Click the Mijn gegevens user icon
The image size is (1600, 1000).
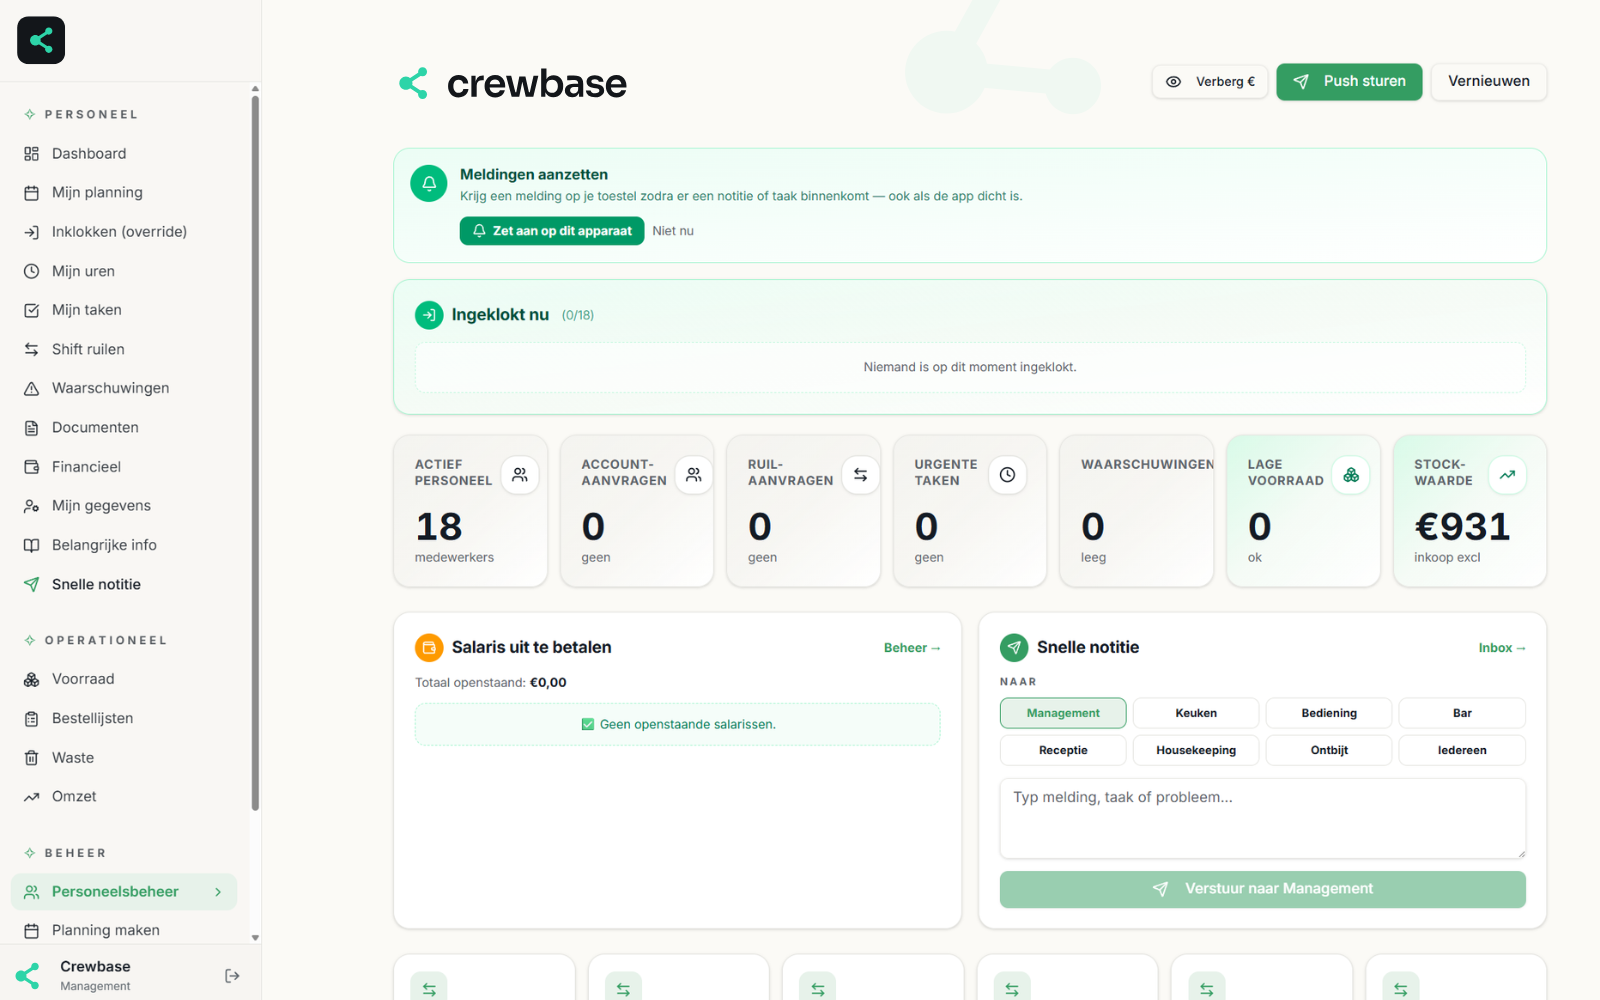[31, 506]
